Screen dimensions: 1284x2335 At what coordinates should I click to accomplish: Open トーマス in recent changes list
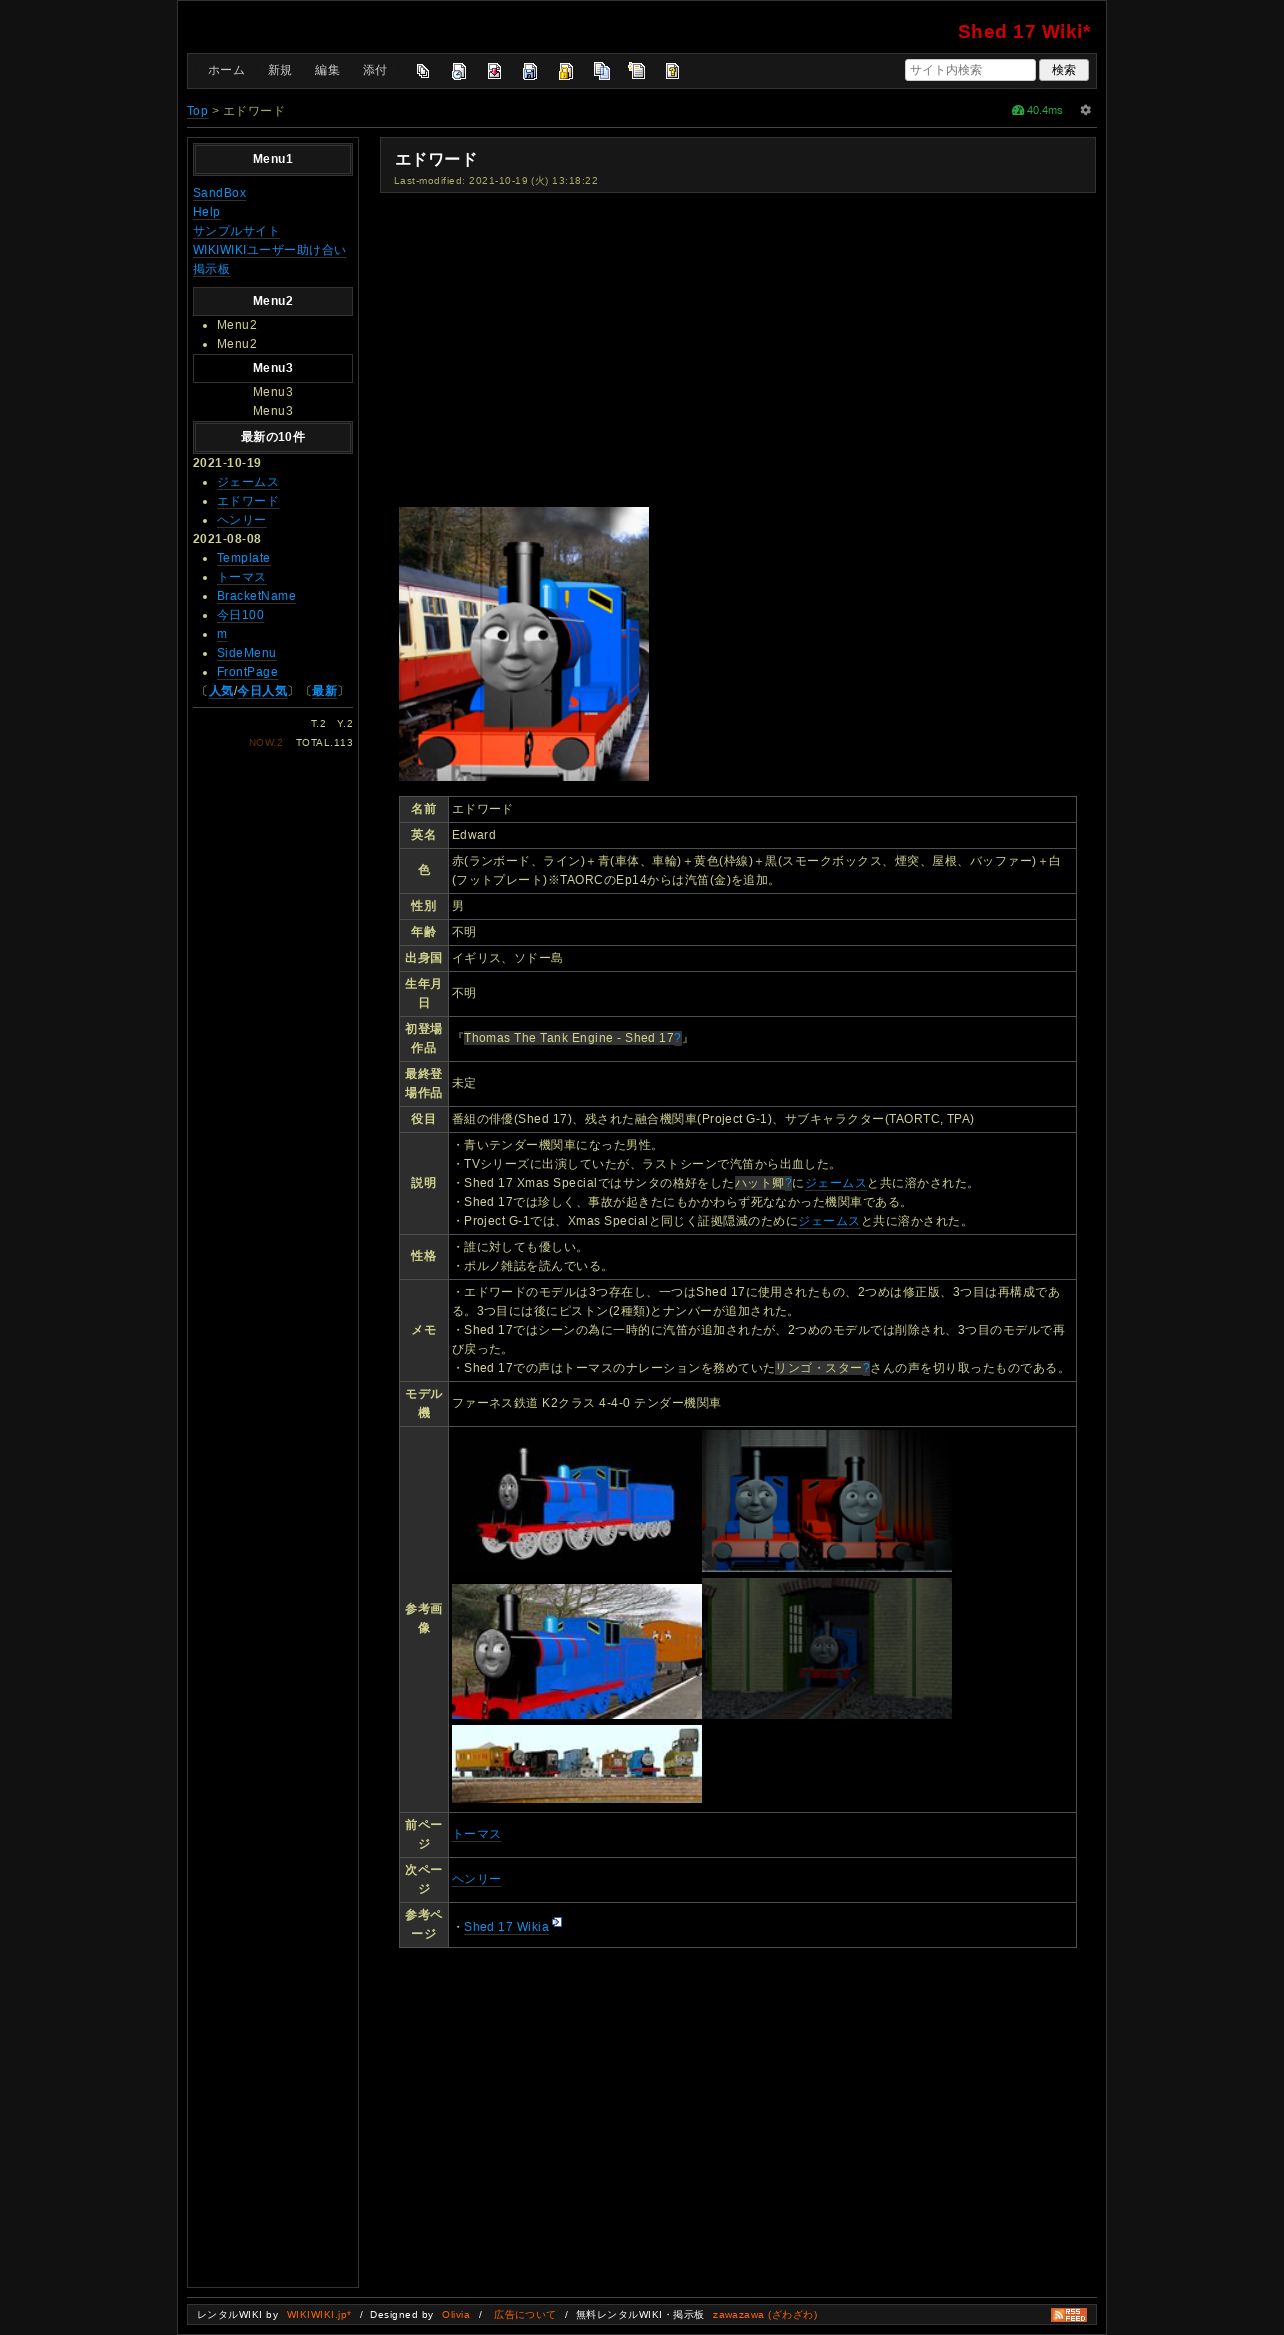[241, 577]
